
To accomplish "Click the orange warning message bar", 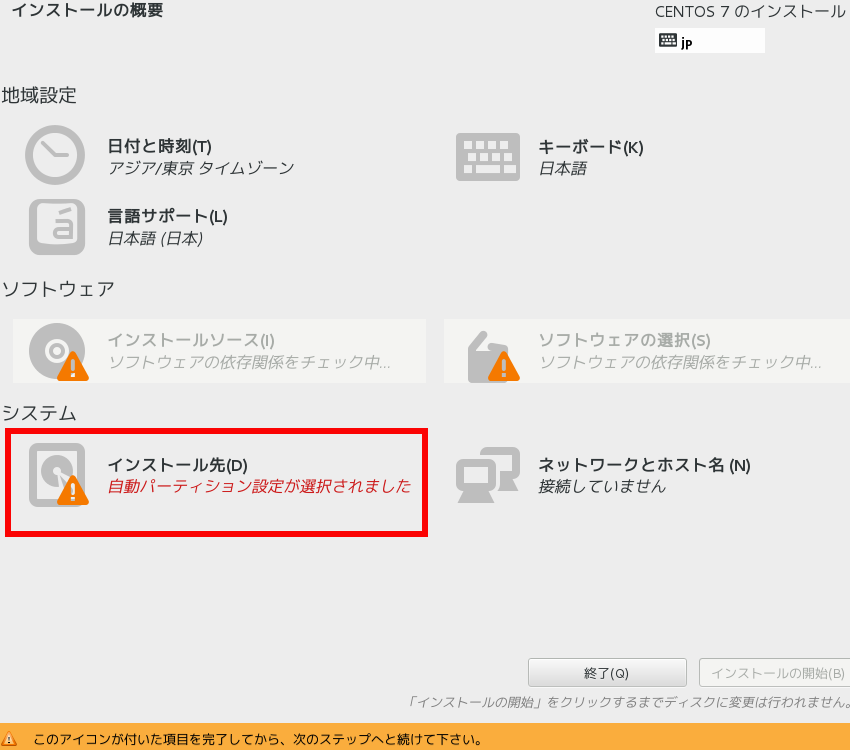I will [x=425, y=738].
